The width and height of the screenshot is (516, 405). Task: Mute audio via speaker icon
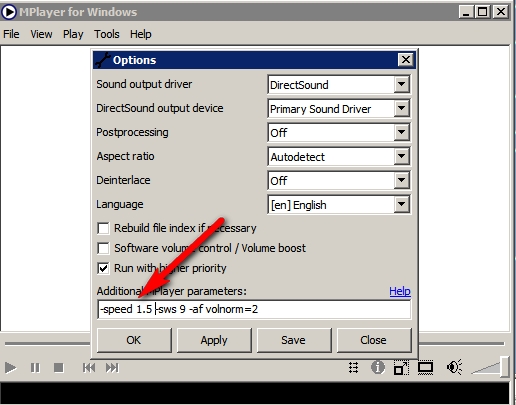point(454,367)
